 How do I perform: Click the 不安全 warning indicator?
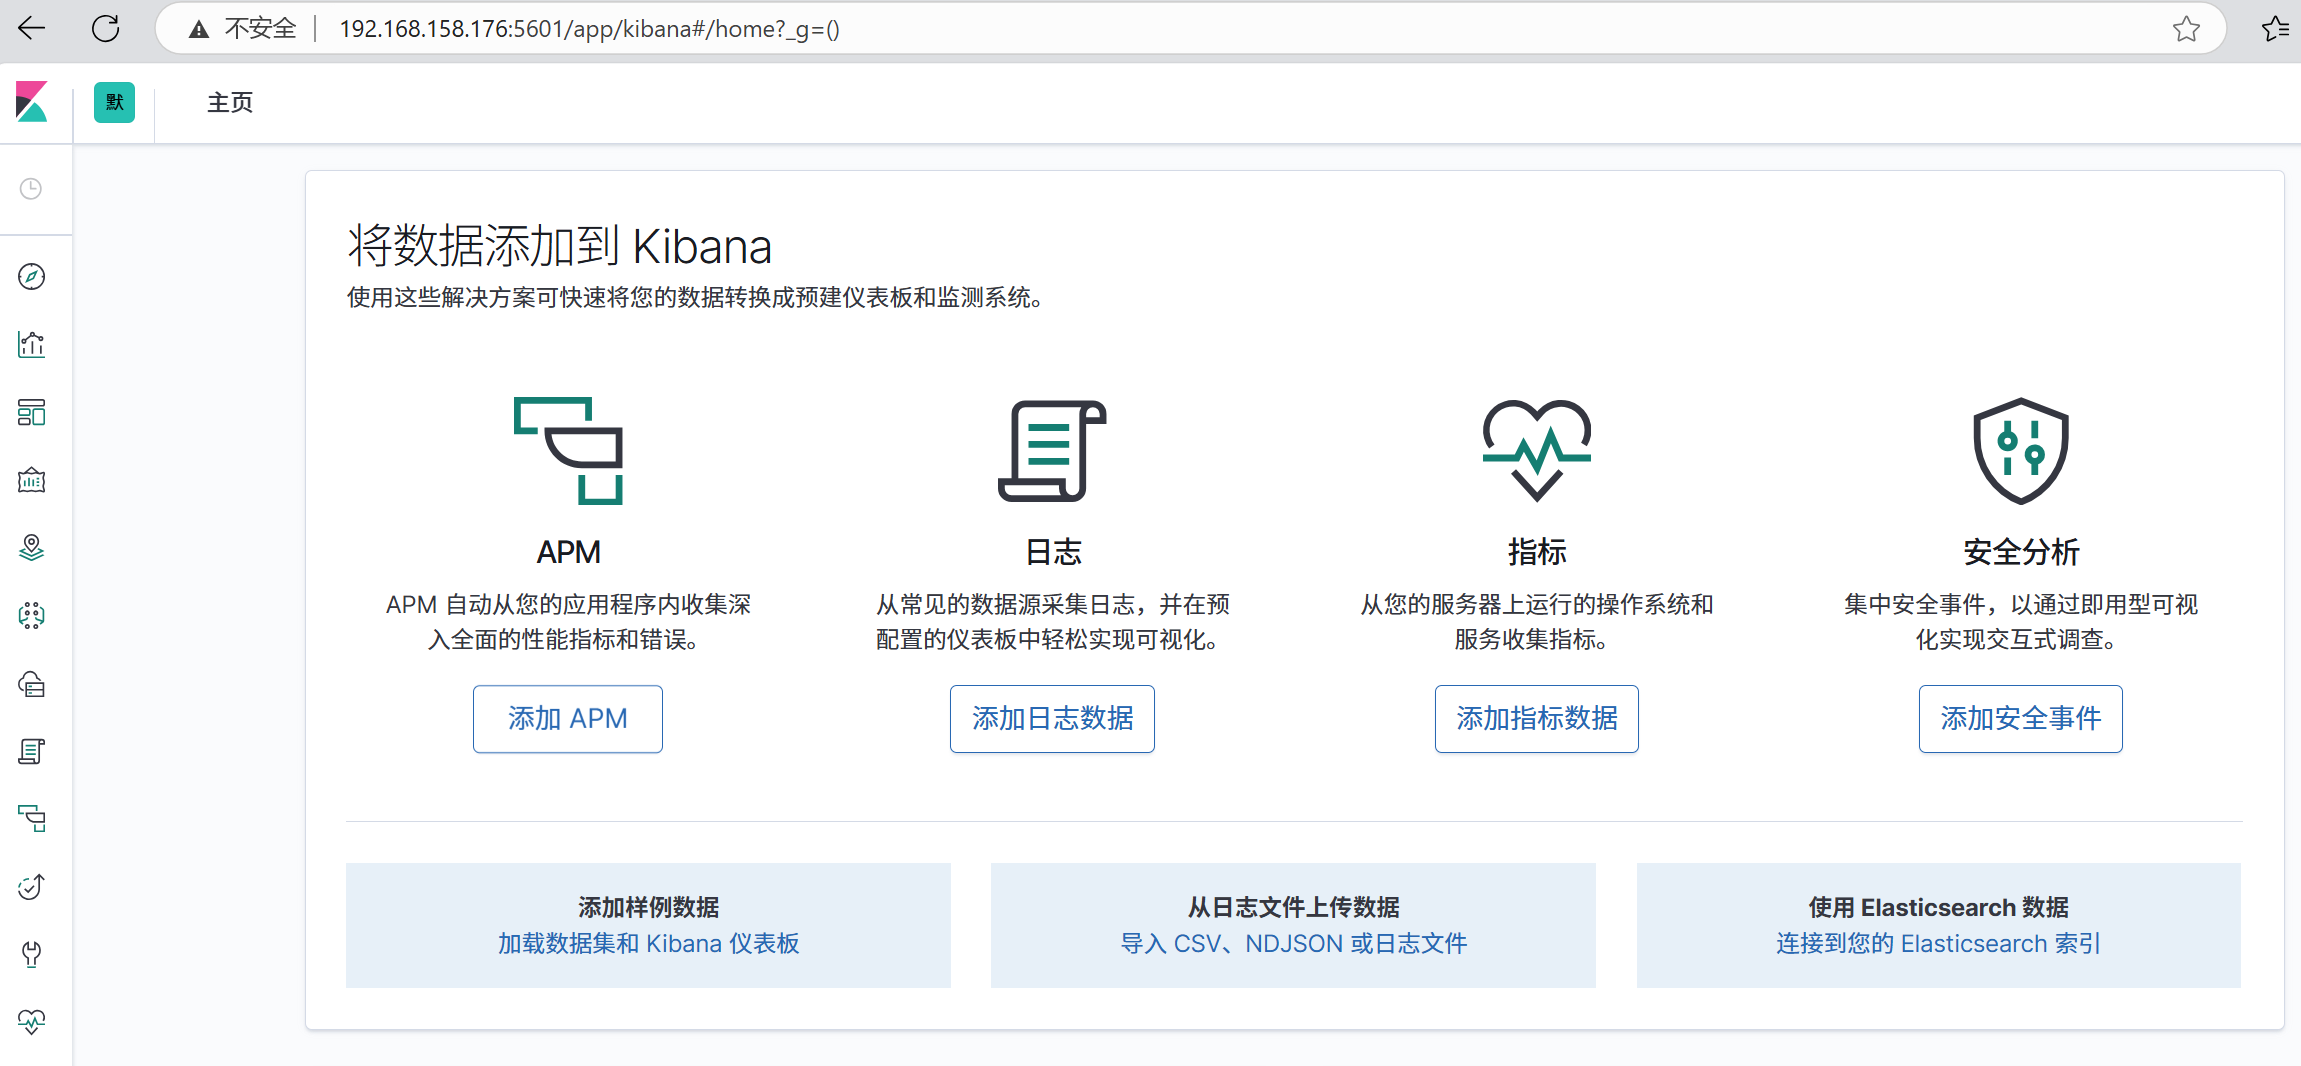pos(243,29)
